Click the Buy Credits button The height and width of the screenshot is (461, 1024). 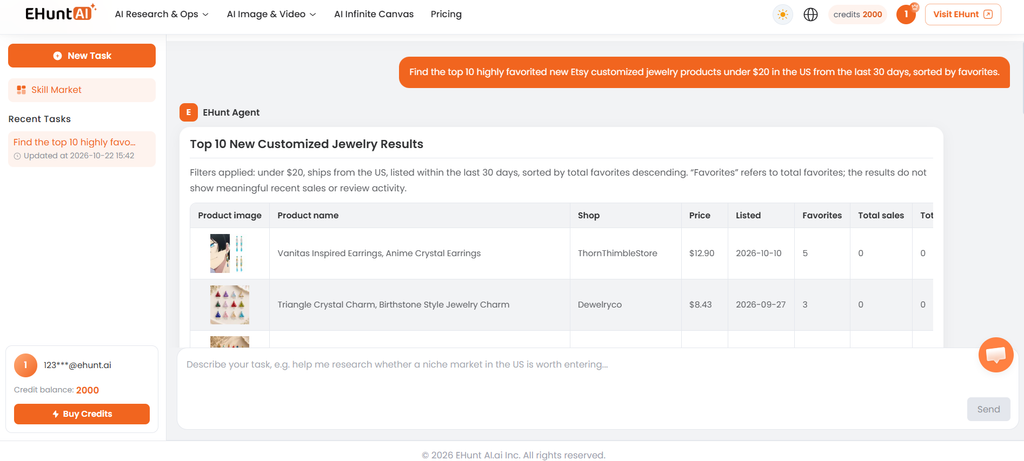click(x=82, y=414)
